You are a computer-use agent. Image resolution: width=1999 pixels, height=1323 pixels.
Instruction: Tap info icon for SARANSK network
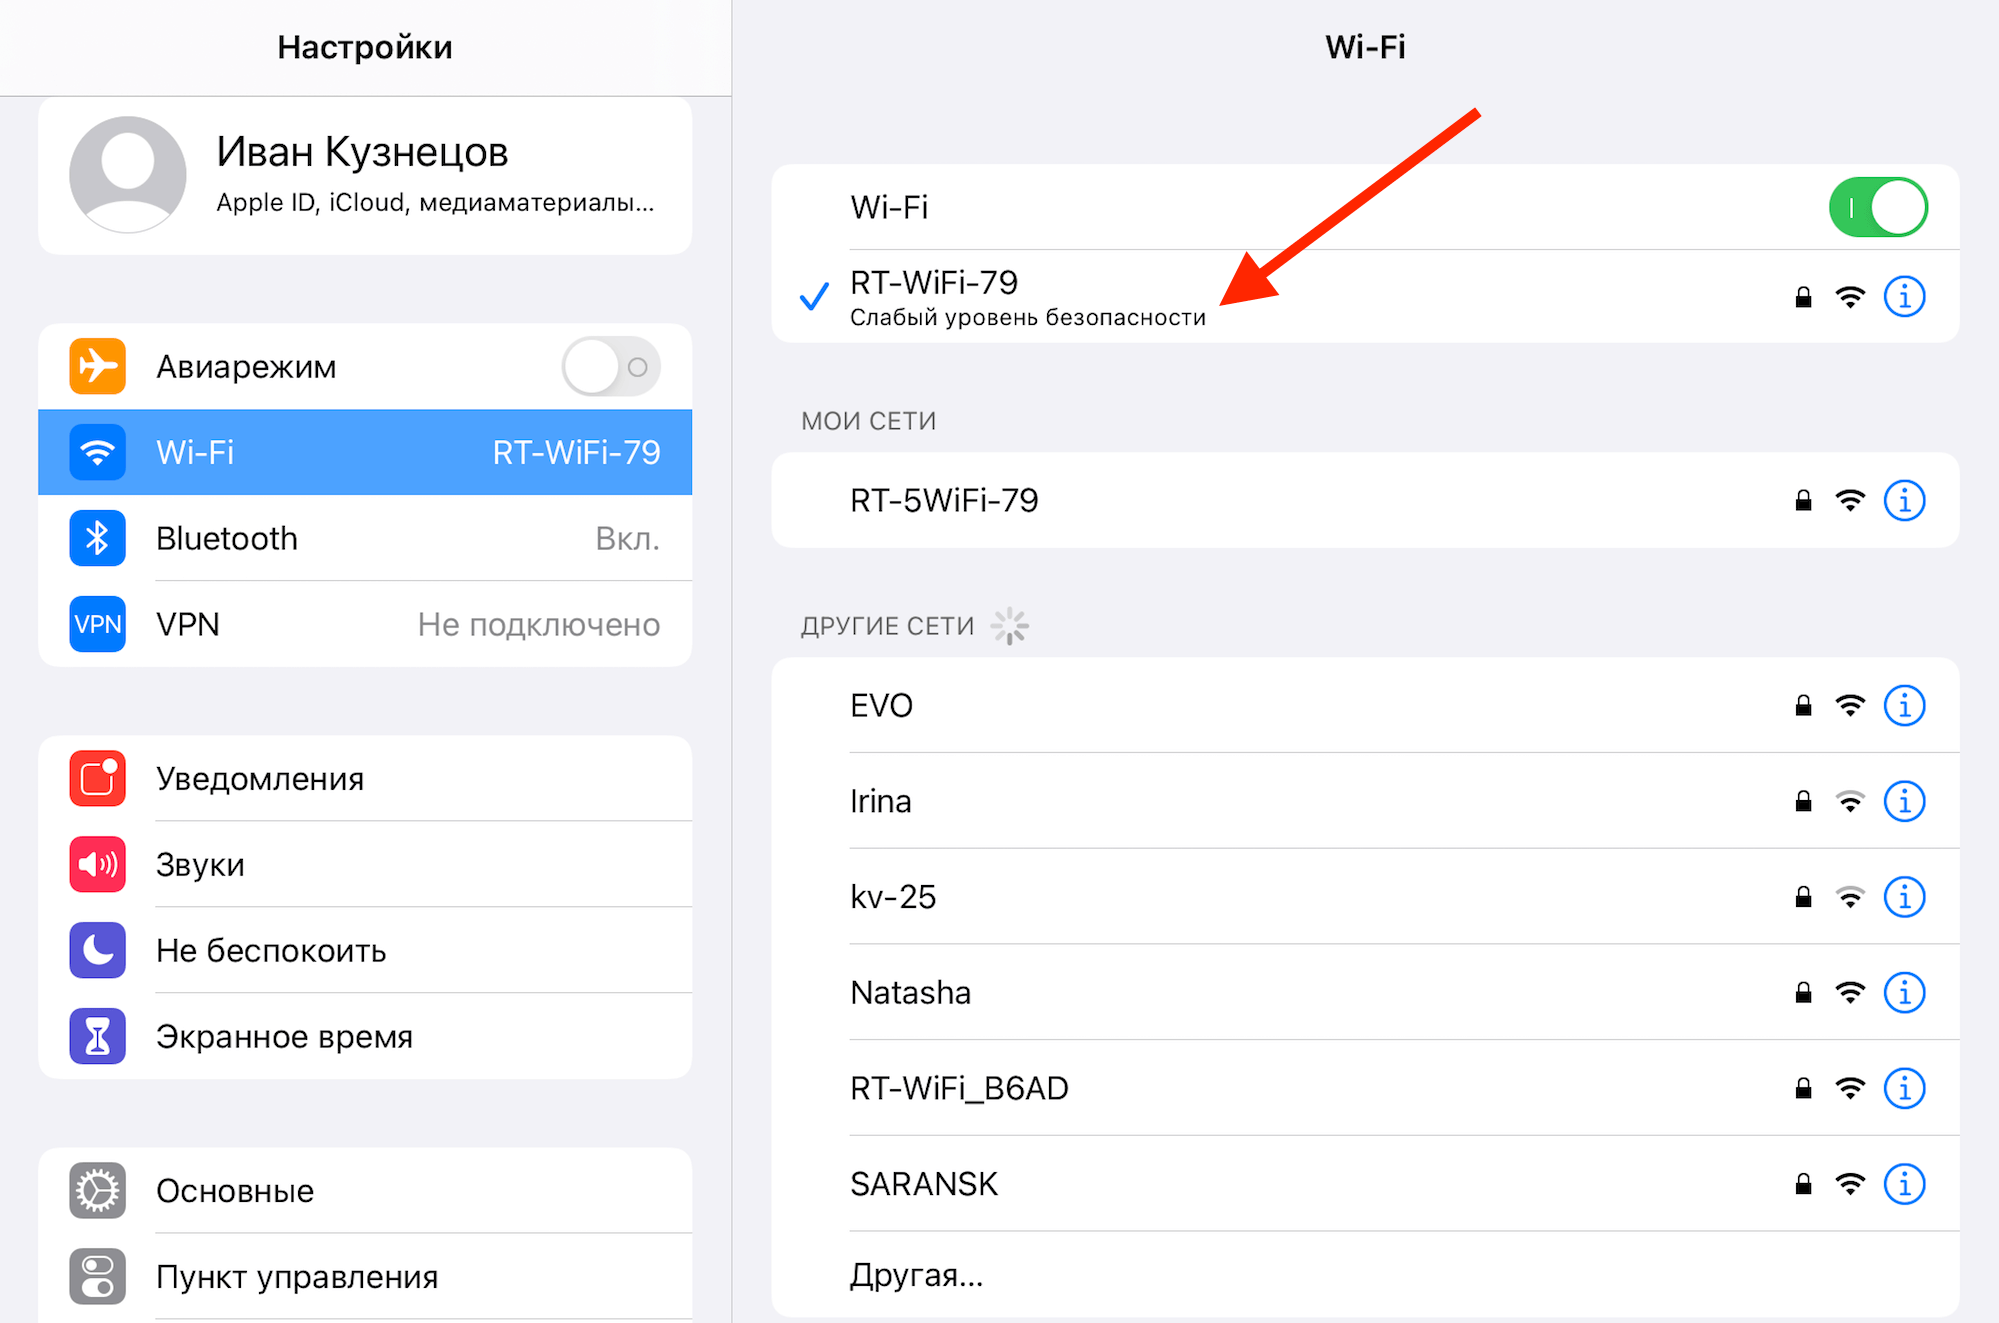(1903, 1184)
